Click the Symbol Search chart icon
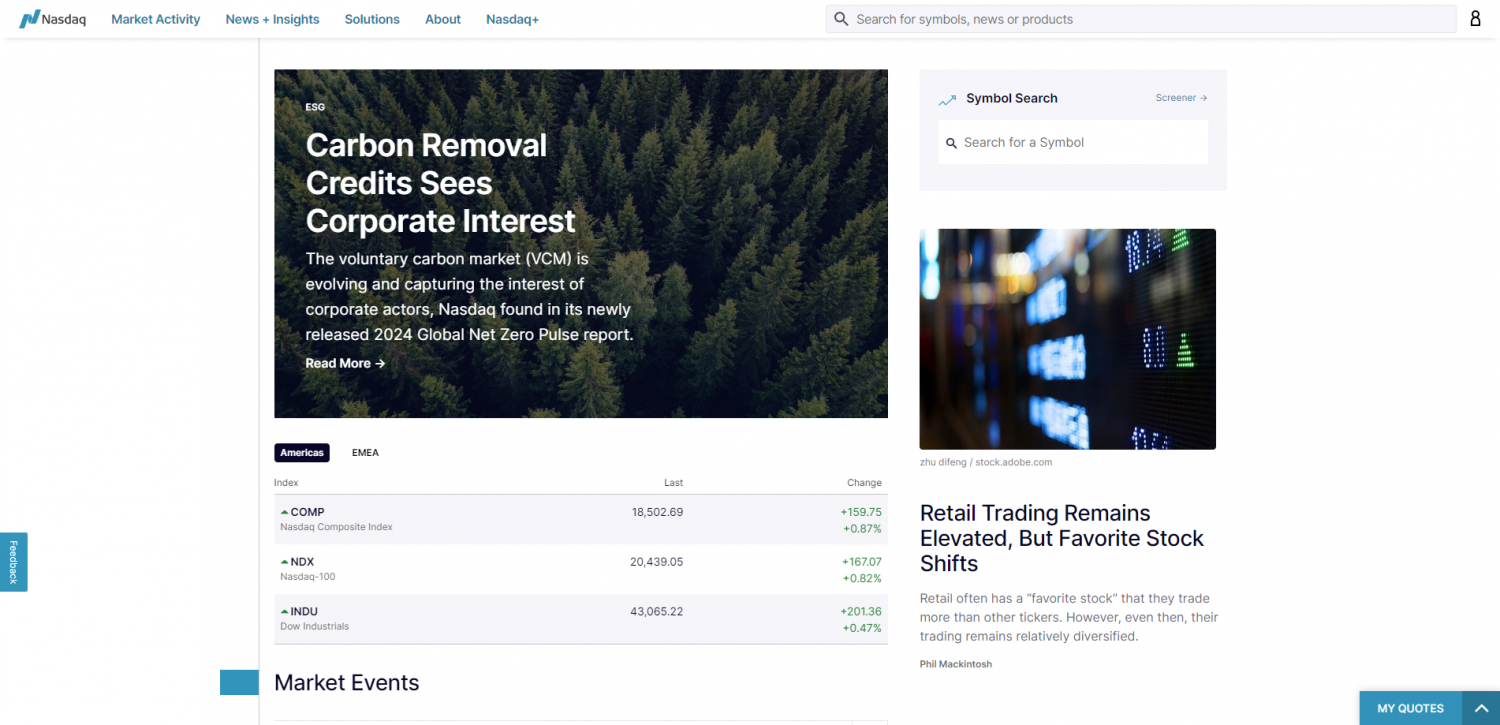Image resolution: width=1500 pixels, height=725 pixels. click(947, 99)
